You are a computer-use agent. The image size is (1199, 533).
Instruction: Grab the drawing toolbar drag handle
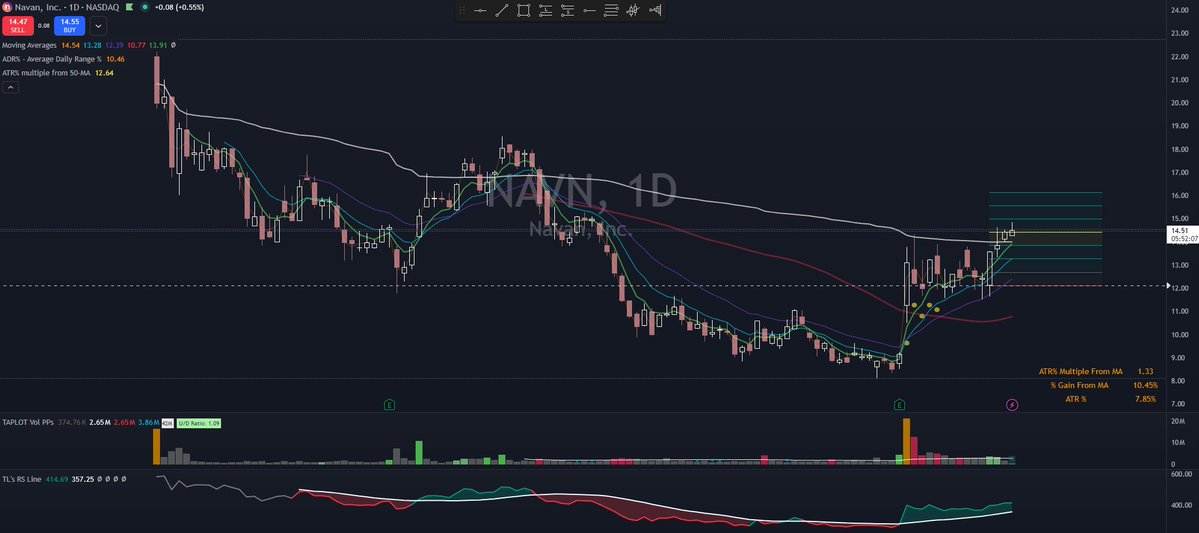(x=462, y=11)
